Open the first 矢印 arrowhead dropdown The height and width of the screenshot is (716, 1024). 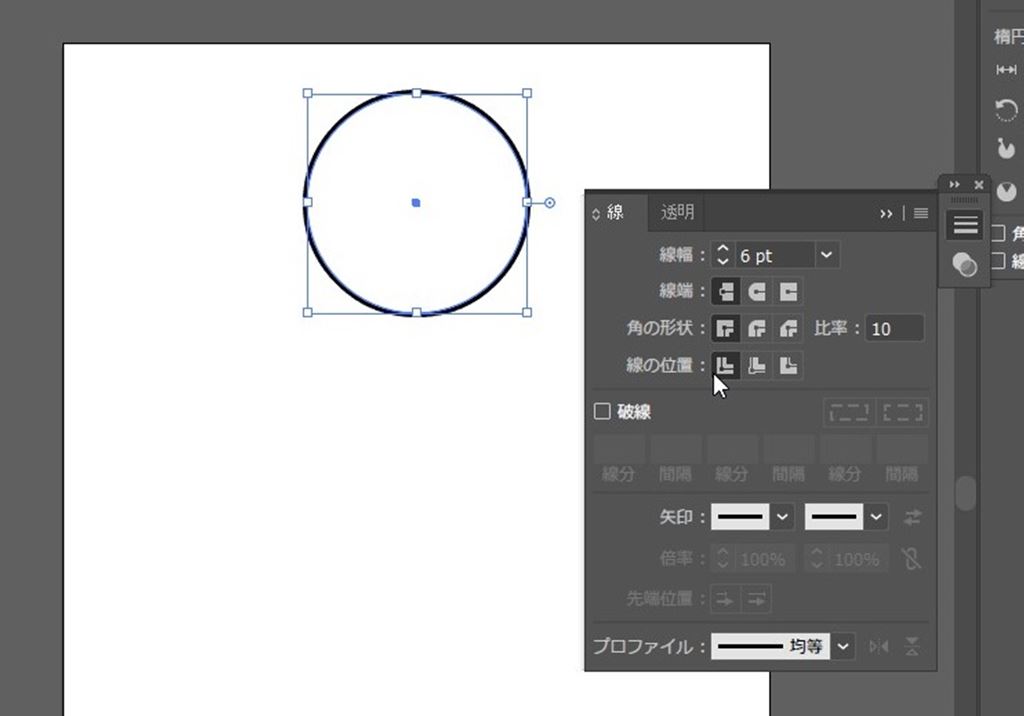point(783,517)
